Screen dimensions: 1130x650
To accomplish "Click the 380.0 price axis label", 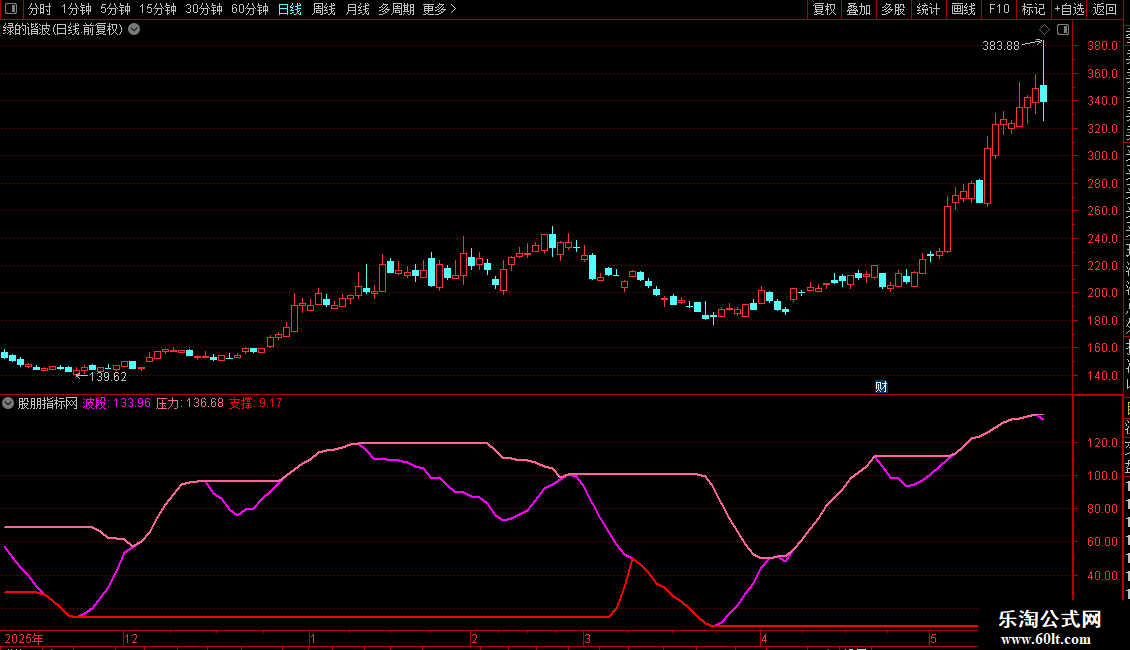I will coord(1103,45).
